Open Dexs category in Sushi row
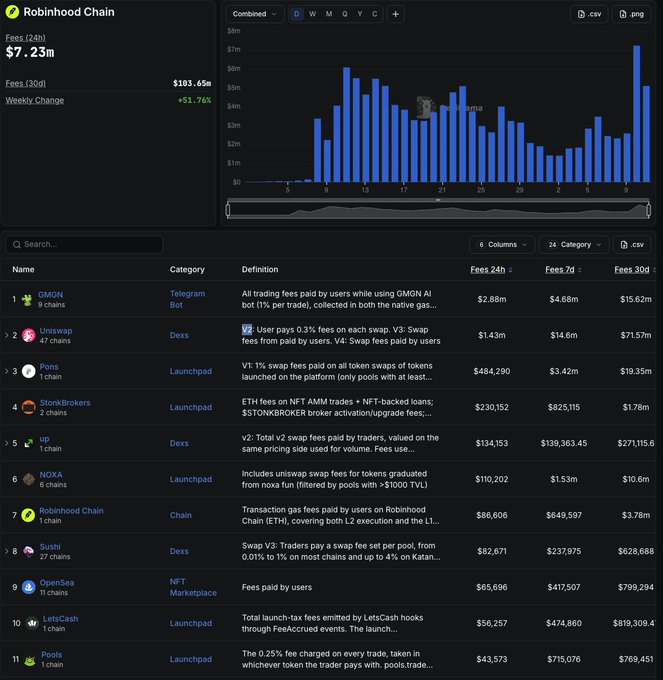 coord(179,551)
